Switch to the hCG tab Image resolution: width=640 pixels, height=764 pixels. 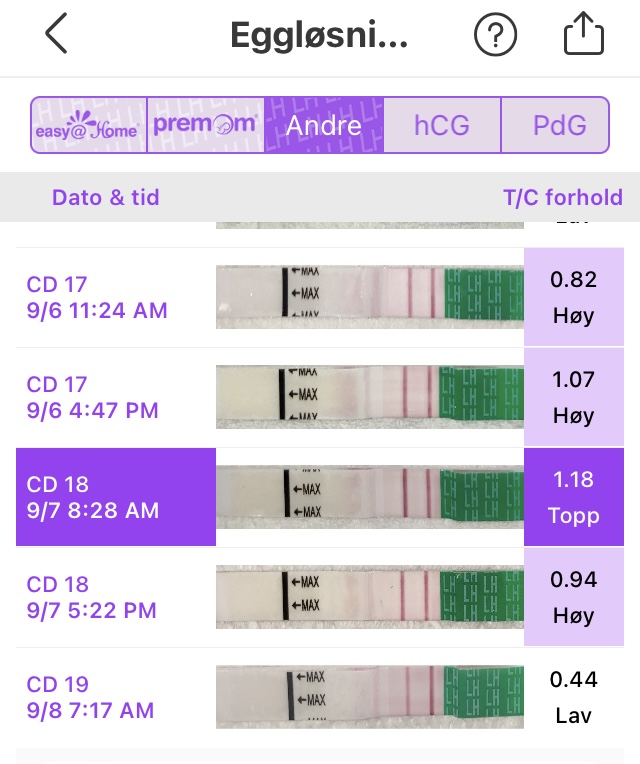[442, 125]
